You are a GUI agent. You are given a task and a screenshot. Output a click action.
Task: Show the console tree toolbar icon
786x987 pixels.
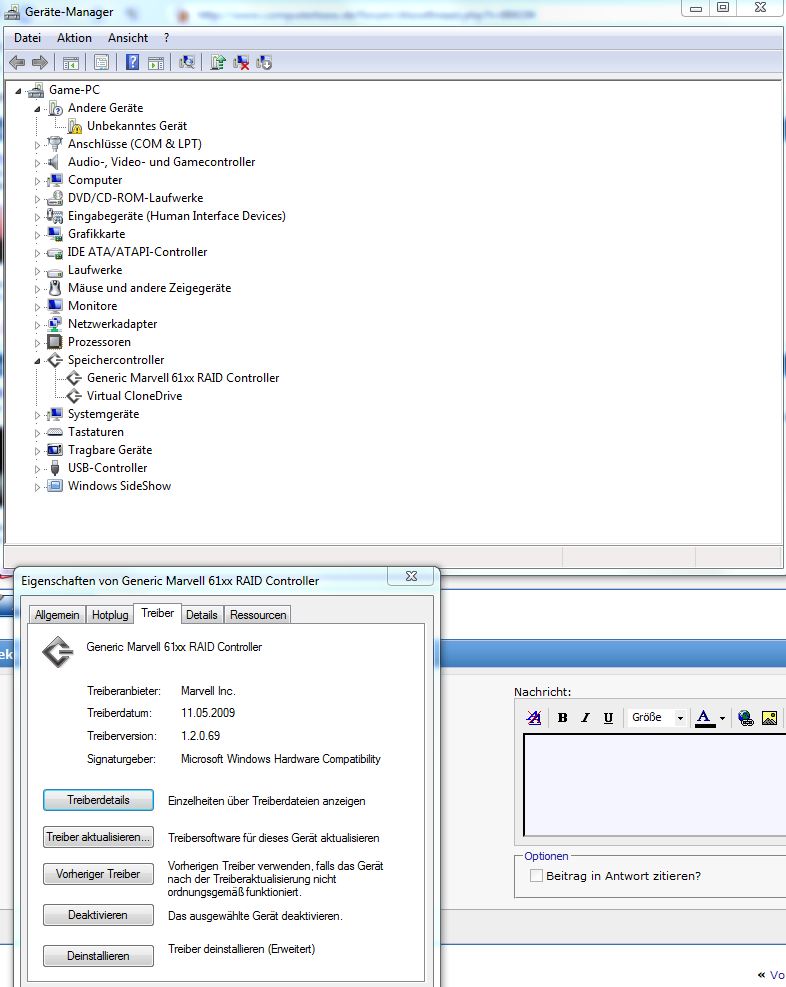(70, 62)
